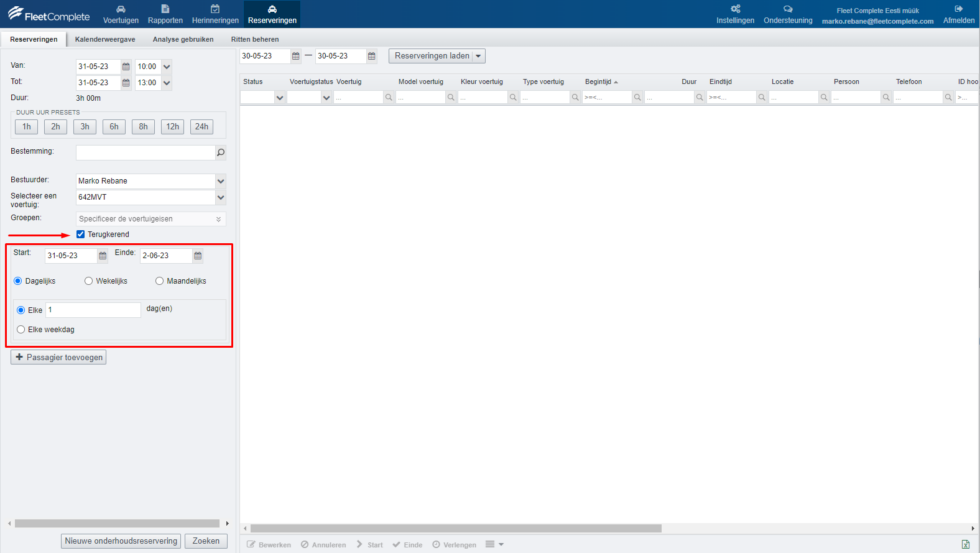Viewport: 980px width, 553px height.
Task: Expand Reserveringen laden dropdown arrow
Action: click(478, 56)
